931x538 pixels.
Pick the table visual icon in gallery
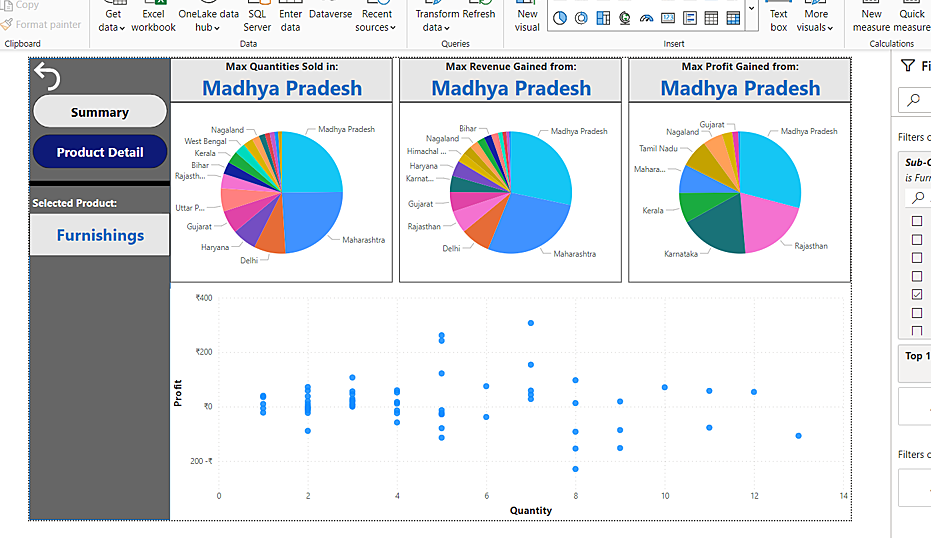pos(711,18)
